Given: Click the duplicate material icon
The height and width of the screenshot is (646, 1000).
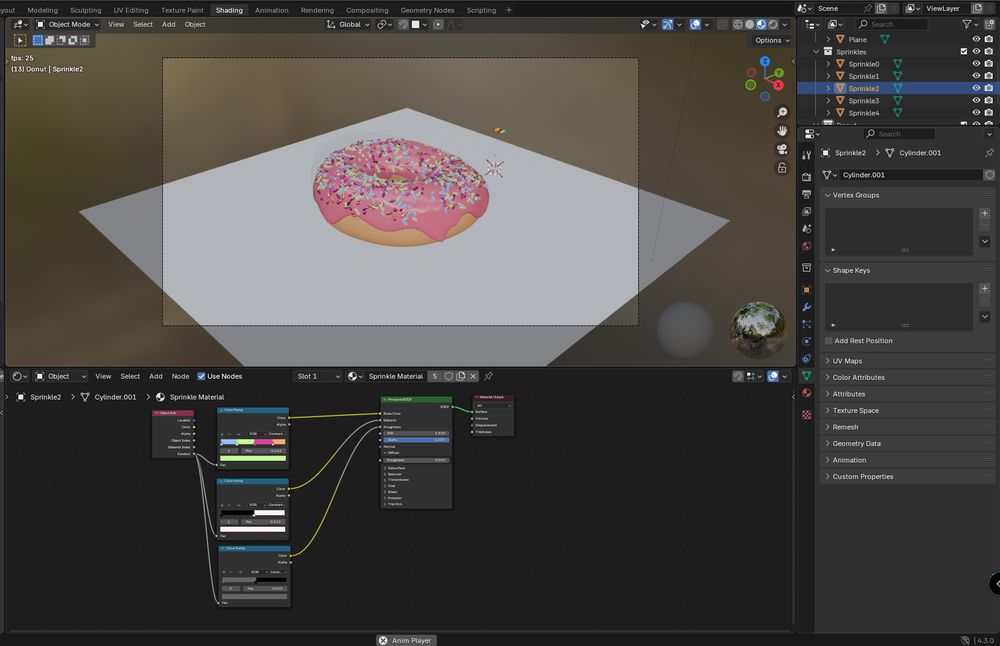Looking at the screenshot, I should tap(461, 376).
